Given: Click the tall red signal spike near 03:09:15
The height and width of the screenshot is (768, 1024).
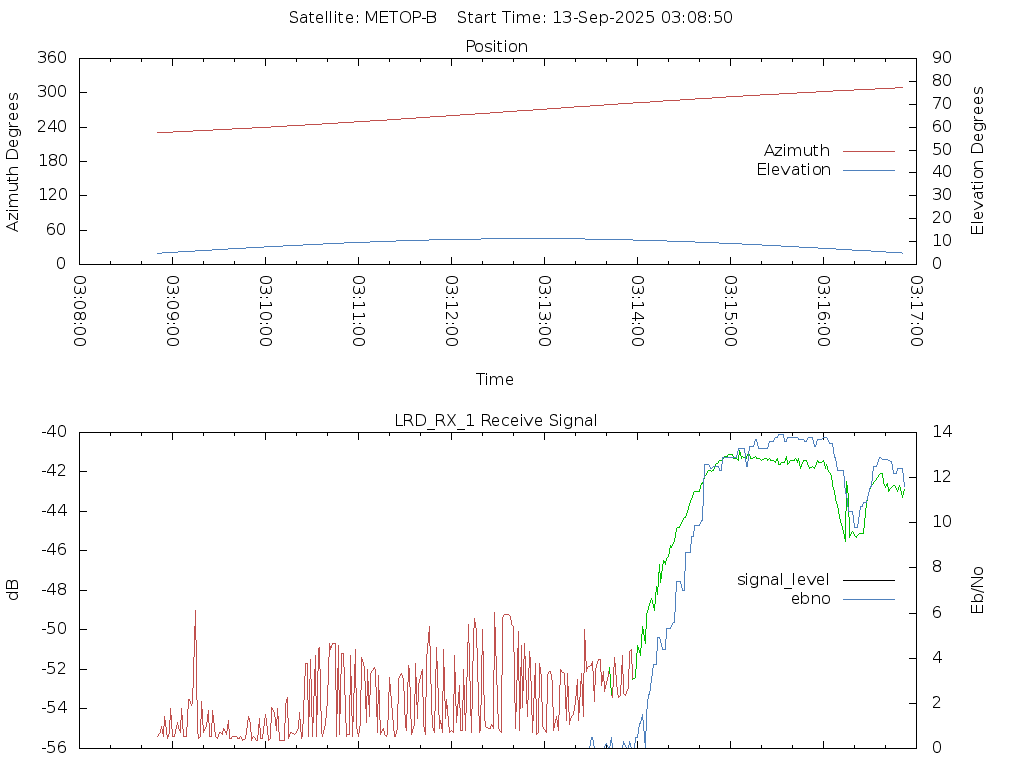Looking at the screenshot, I should point(195,653).
